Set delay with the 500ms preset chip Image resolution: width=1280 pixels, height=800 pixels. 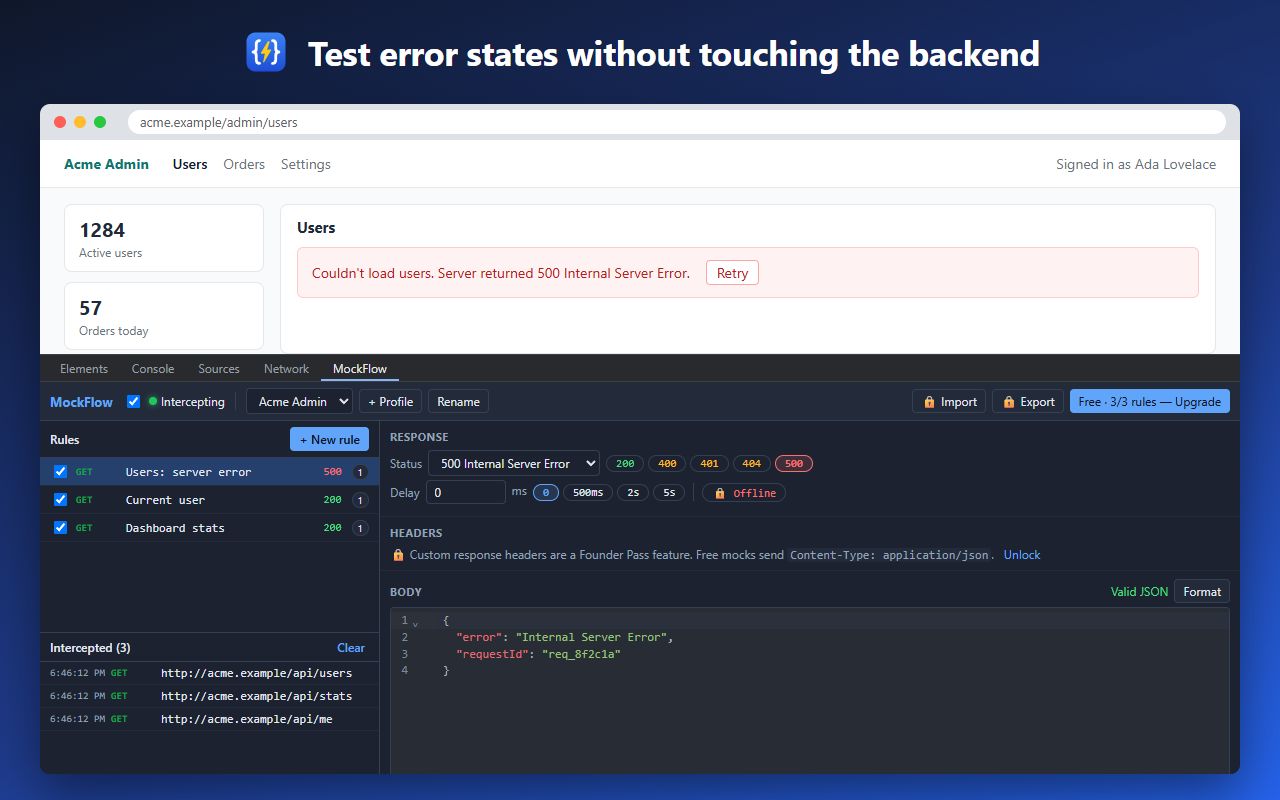pyautogui.click(x=588, y=493)
